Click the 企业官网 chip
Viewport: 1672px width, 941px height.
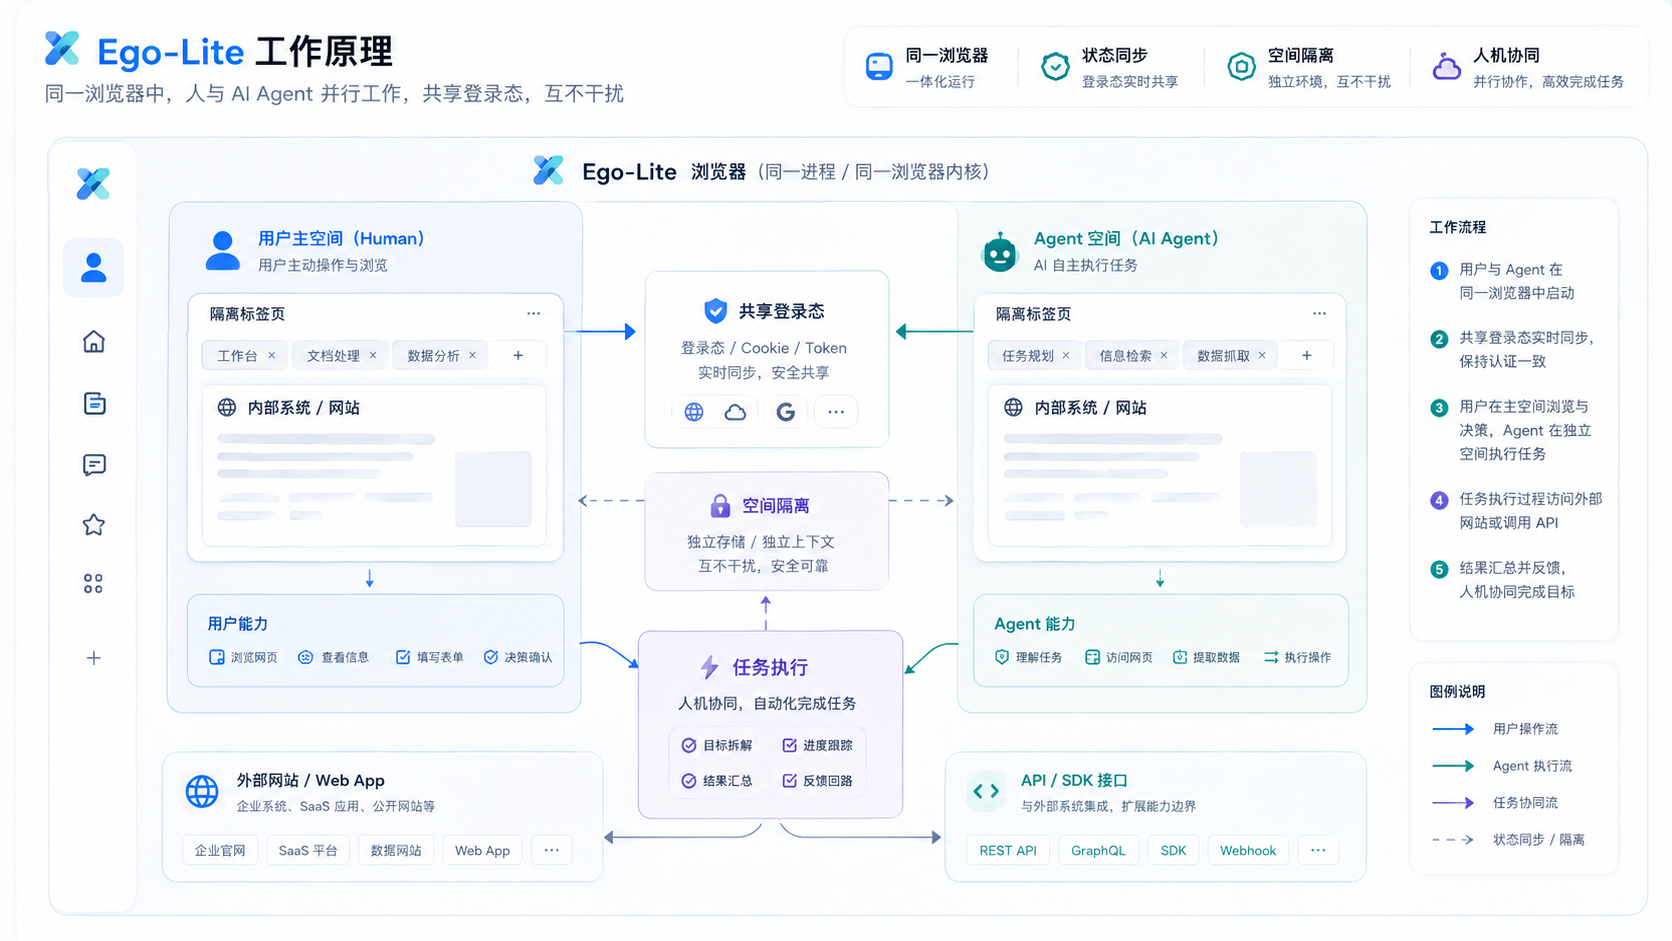(220, 850)
